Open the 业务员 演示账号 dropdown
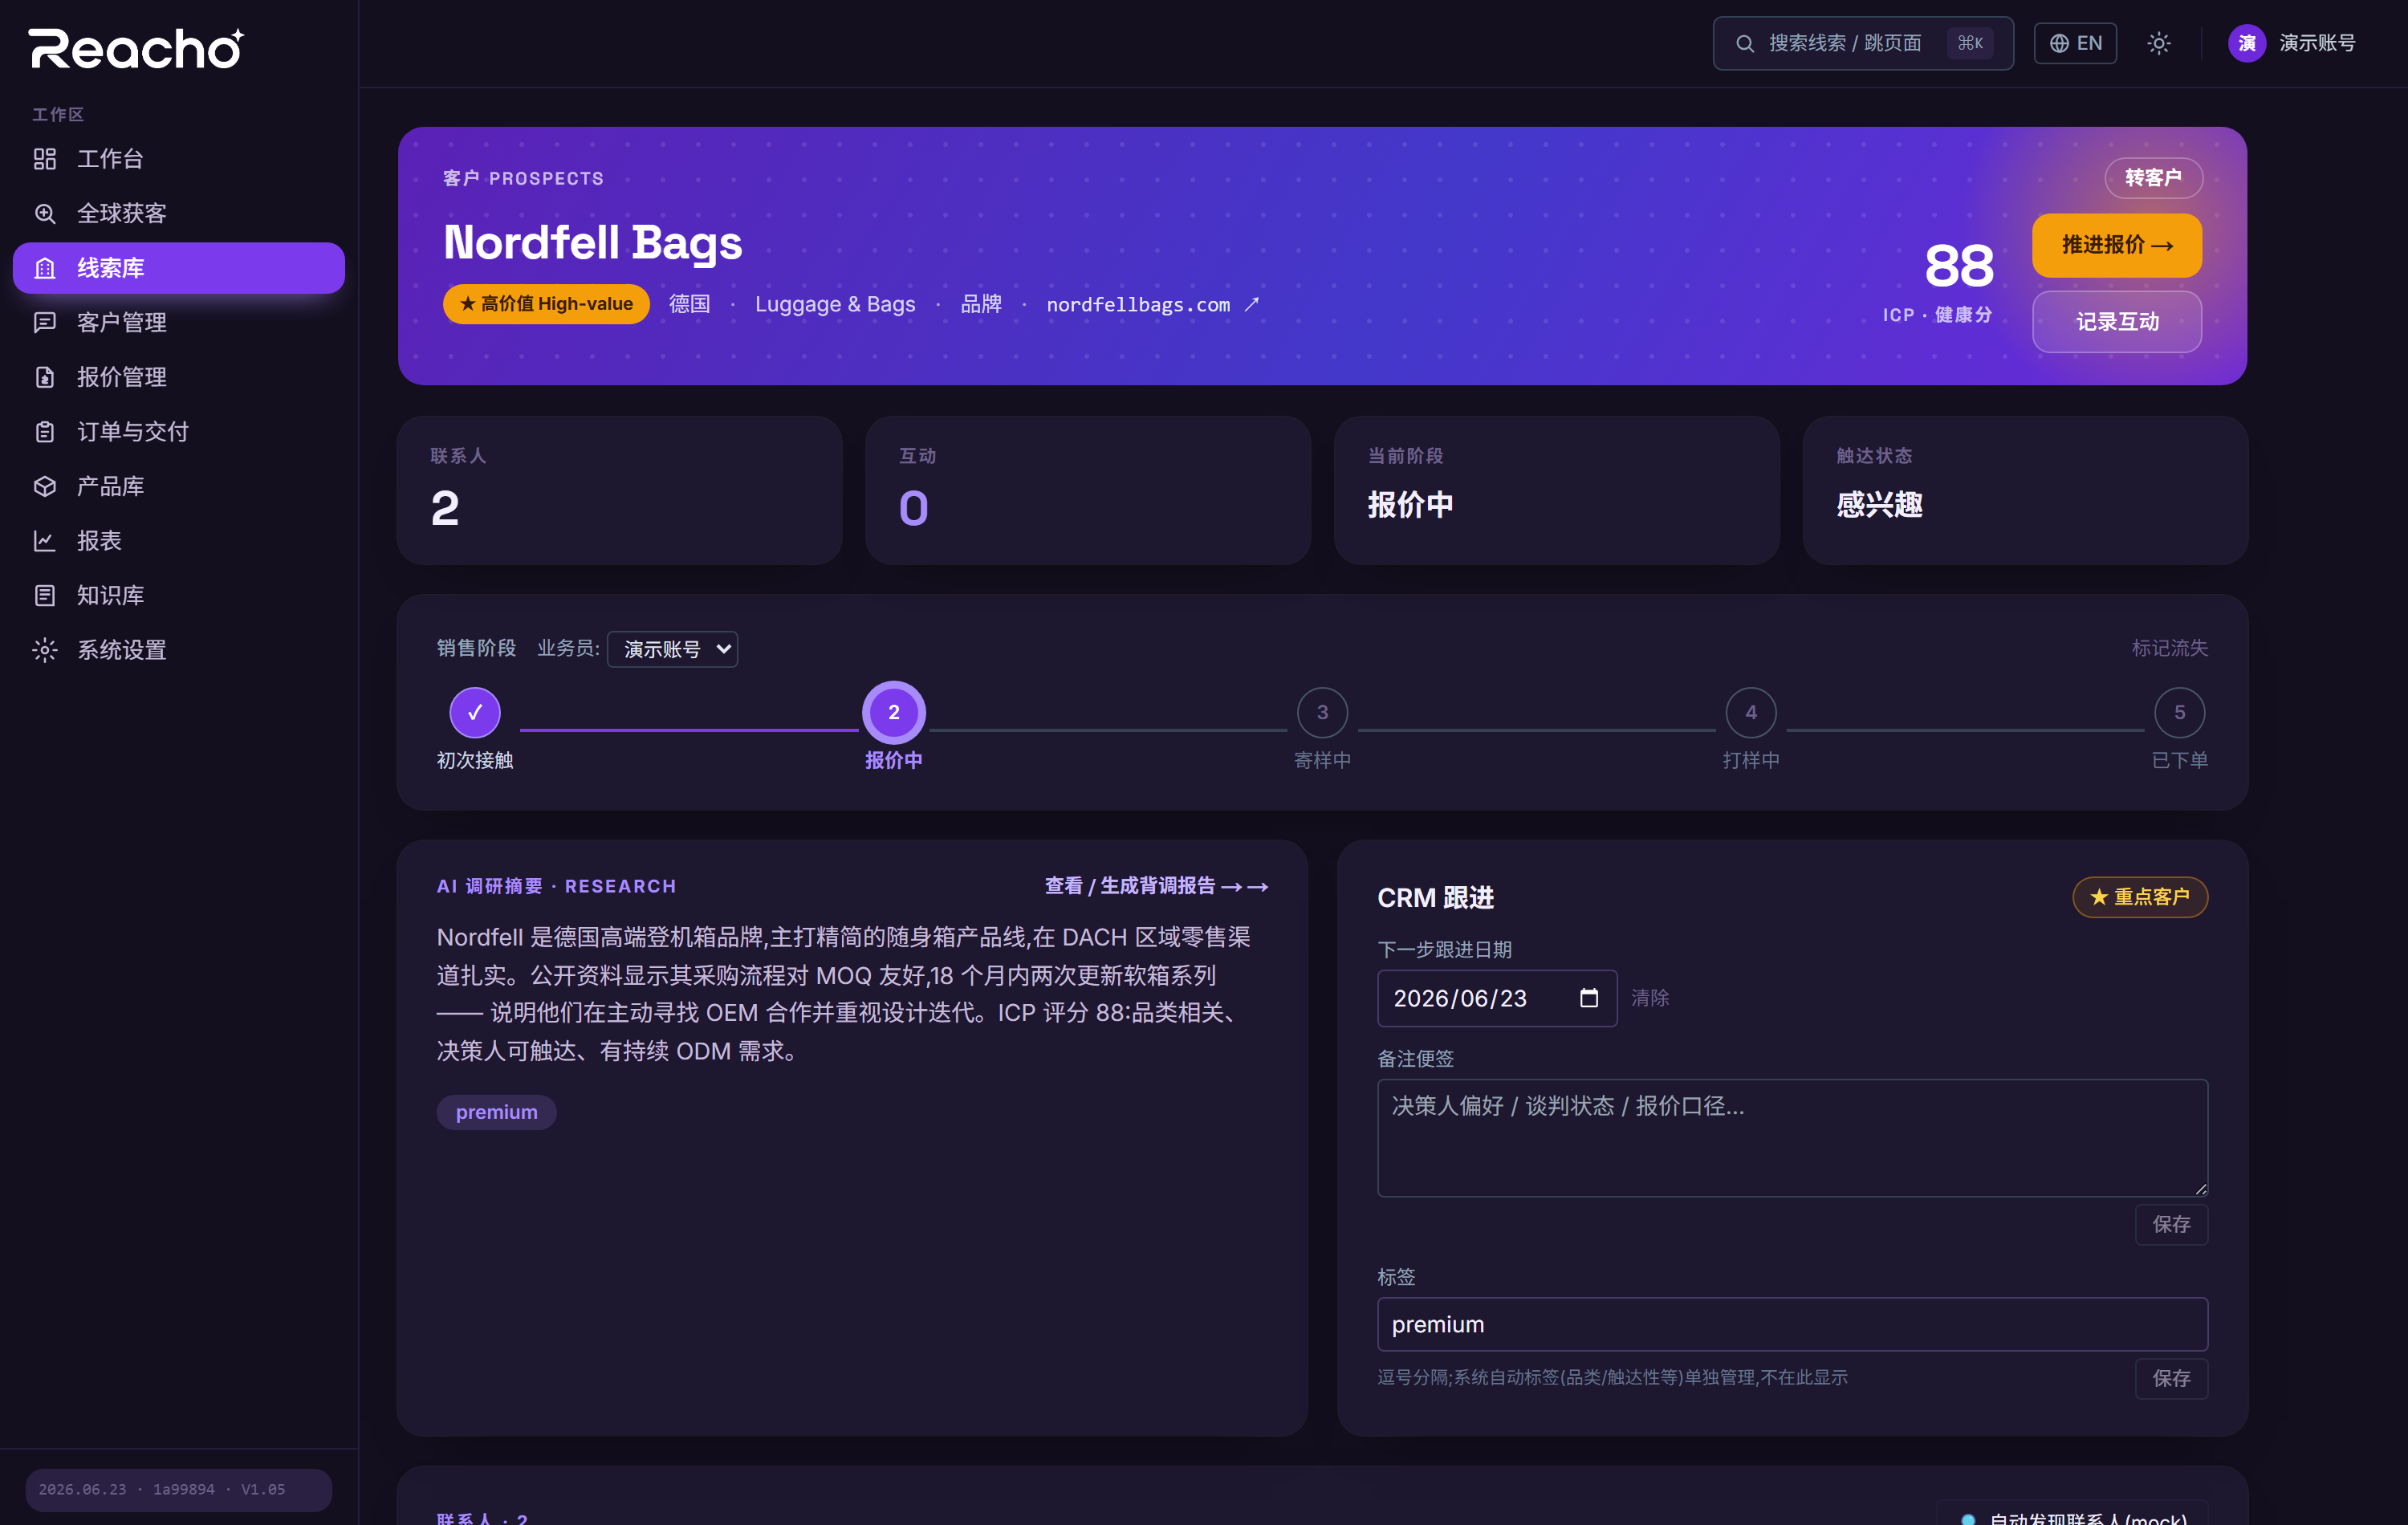2408x1525 pixels. [x=673, y=649]
